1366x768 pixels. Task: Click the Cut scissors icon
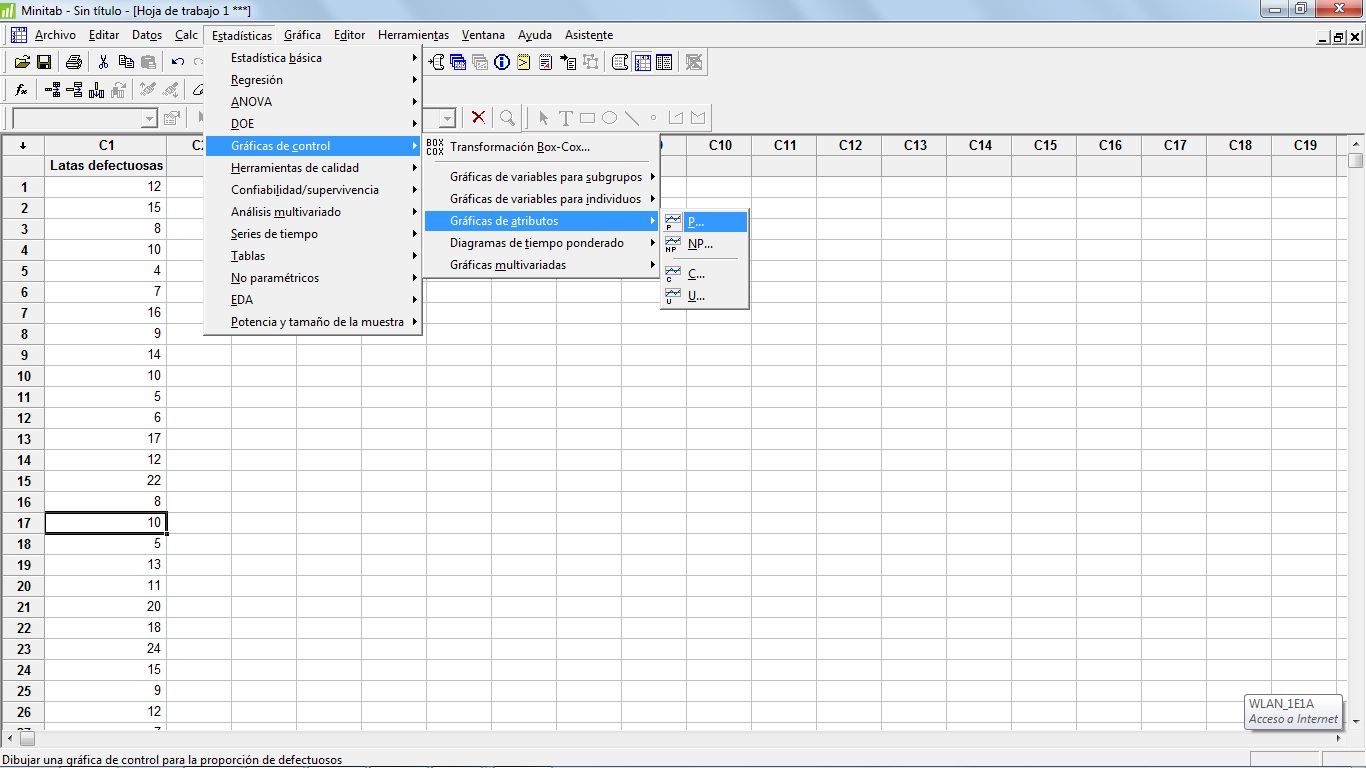(103, 62)
